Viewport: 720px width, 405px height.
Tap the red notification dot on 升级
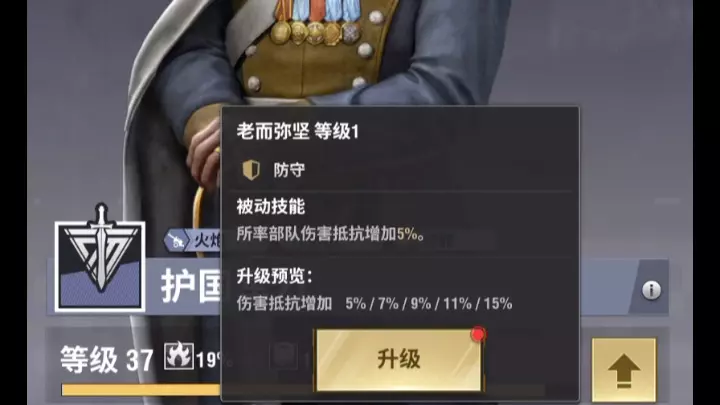[x=478, y=334]
